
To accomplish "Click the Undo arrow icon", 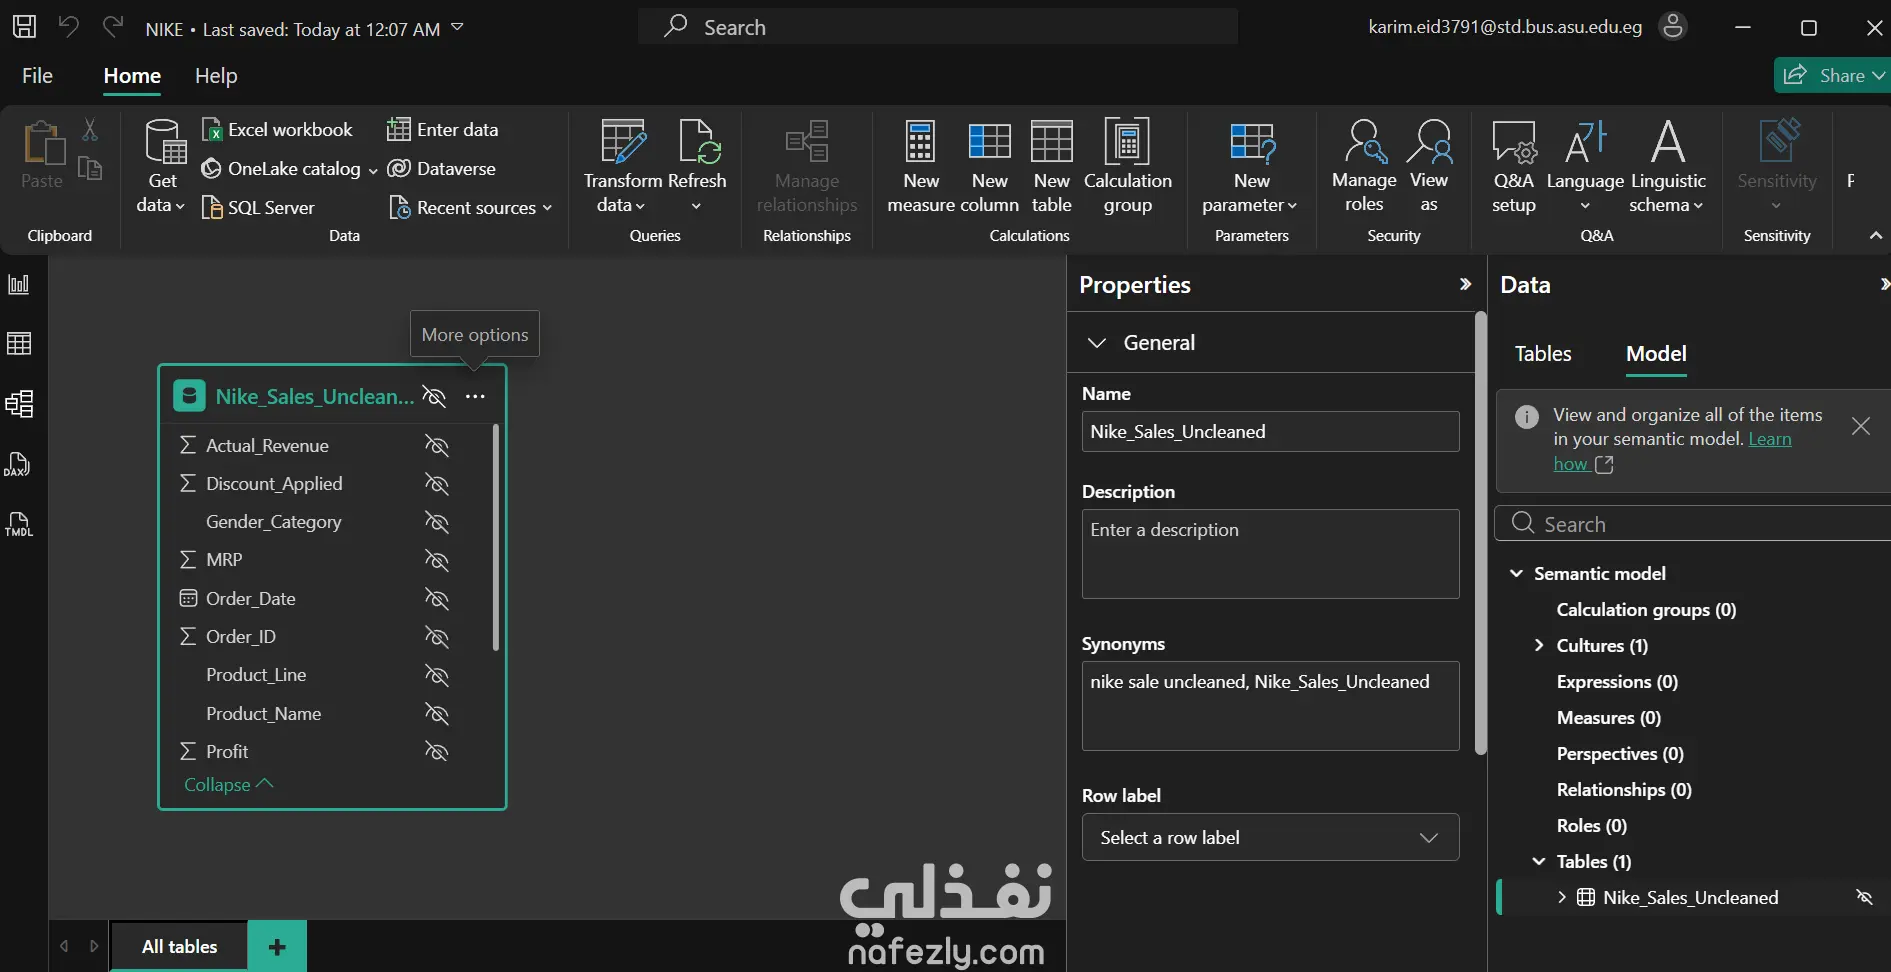I will tap(68, 27).
